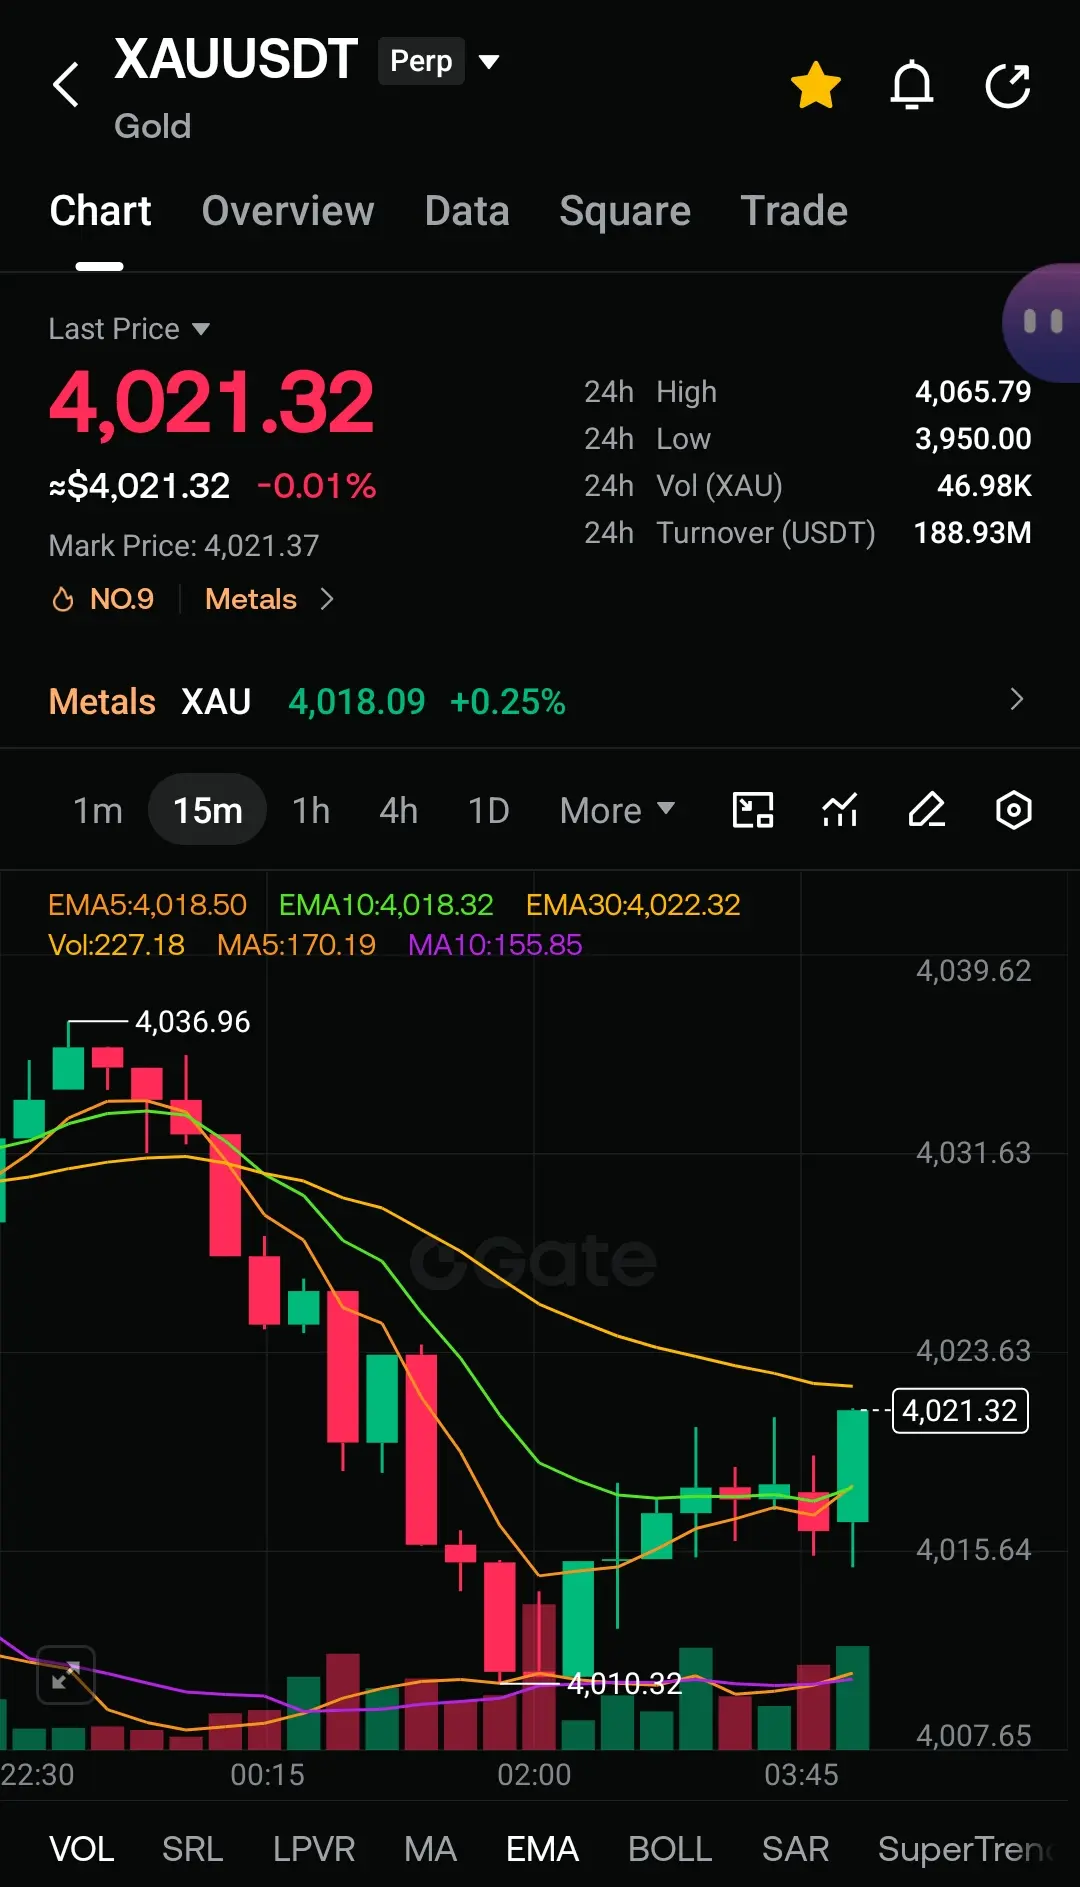Select the Chart tab
The height and width of the screenshot is (1887, 1080).
pos(100,211)
